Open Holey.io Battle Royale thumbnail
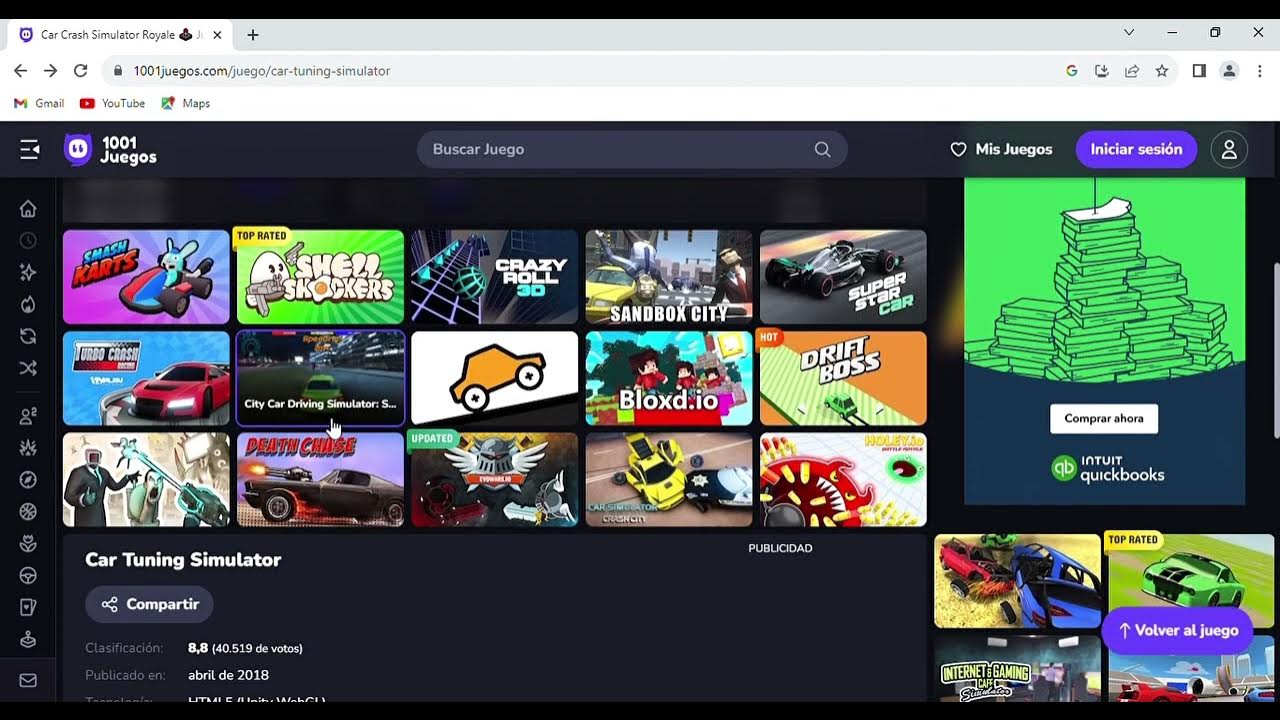The image size is (1280, 720). tap(843, 479)
